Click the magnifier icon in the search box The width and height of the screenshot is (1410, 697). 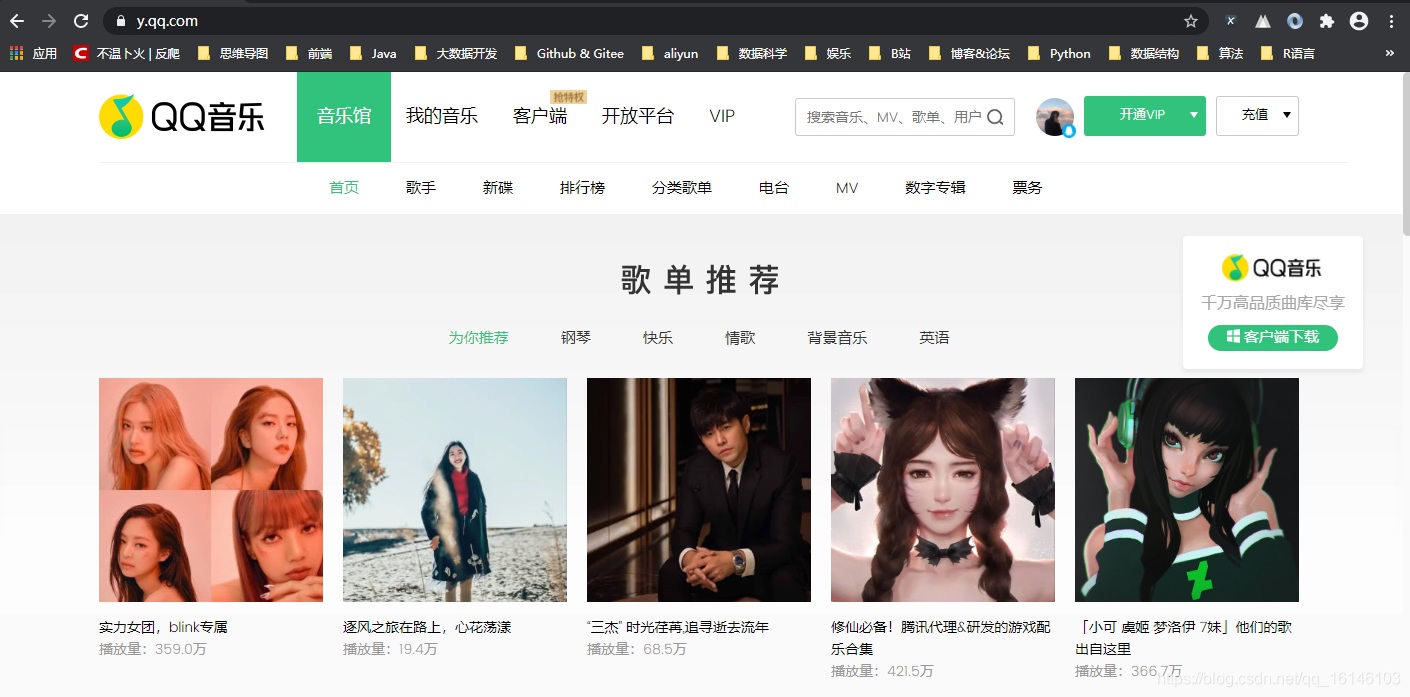coord(995,117)
